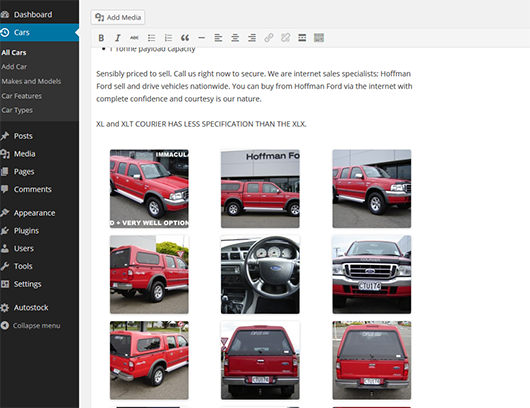530x408 pixels.
Task: Open the Cars menu item
Action: click(x=39, y=32)
